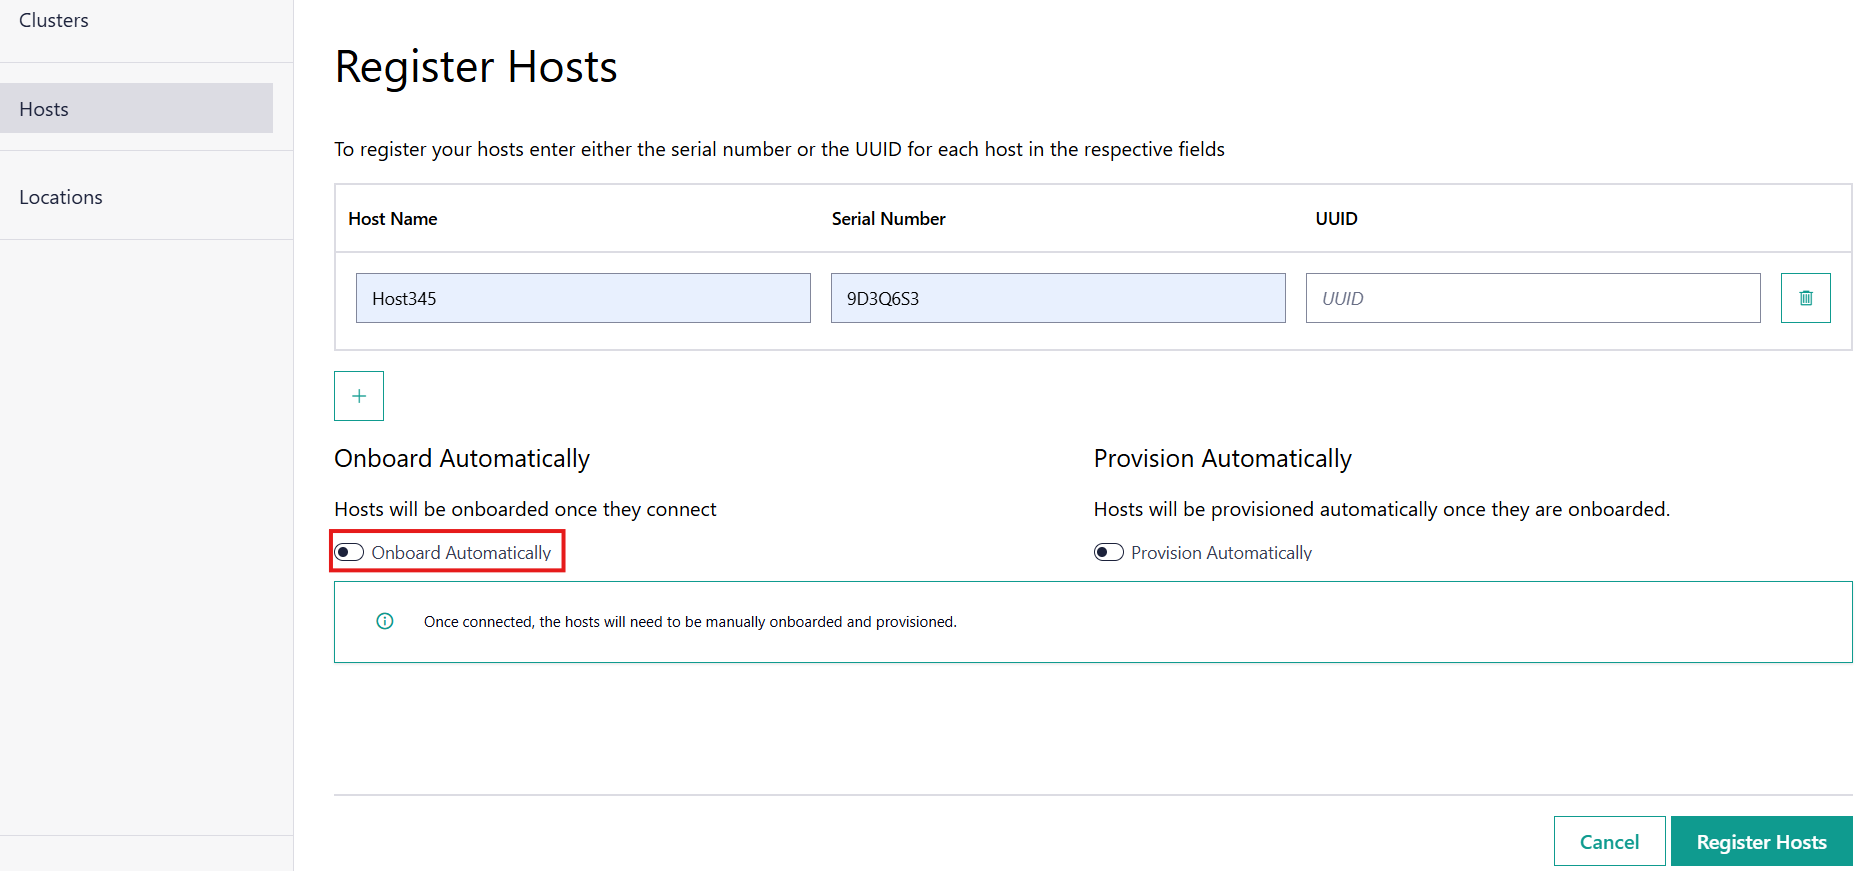
Task: Turn on the Provision Automatically switch
Action: click(1109, 552)
